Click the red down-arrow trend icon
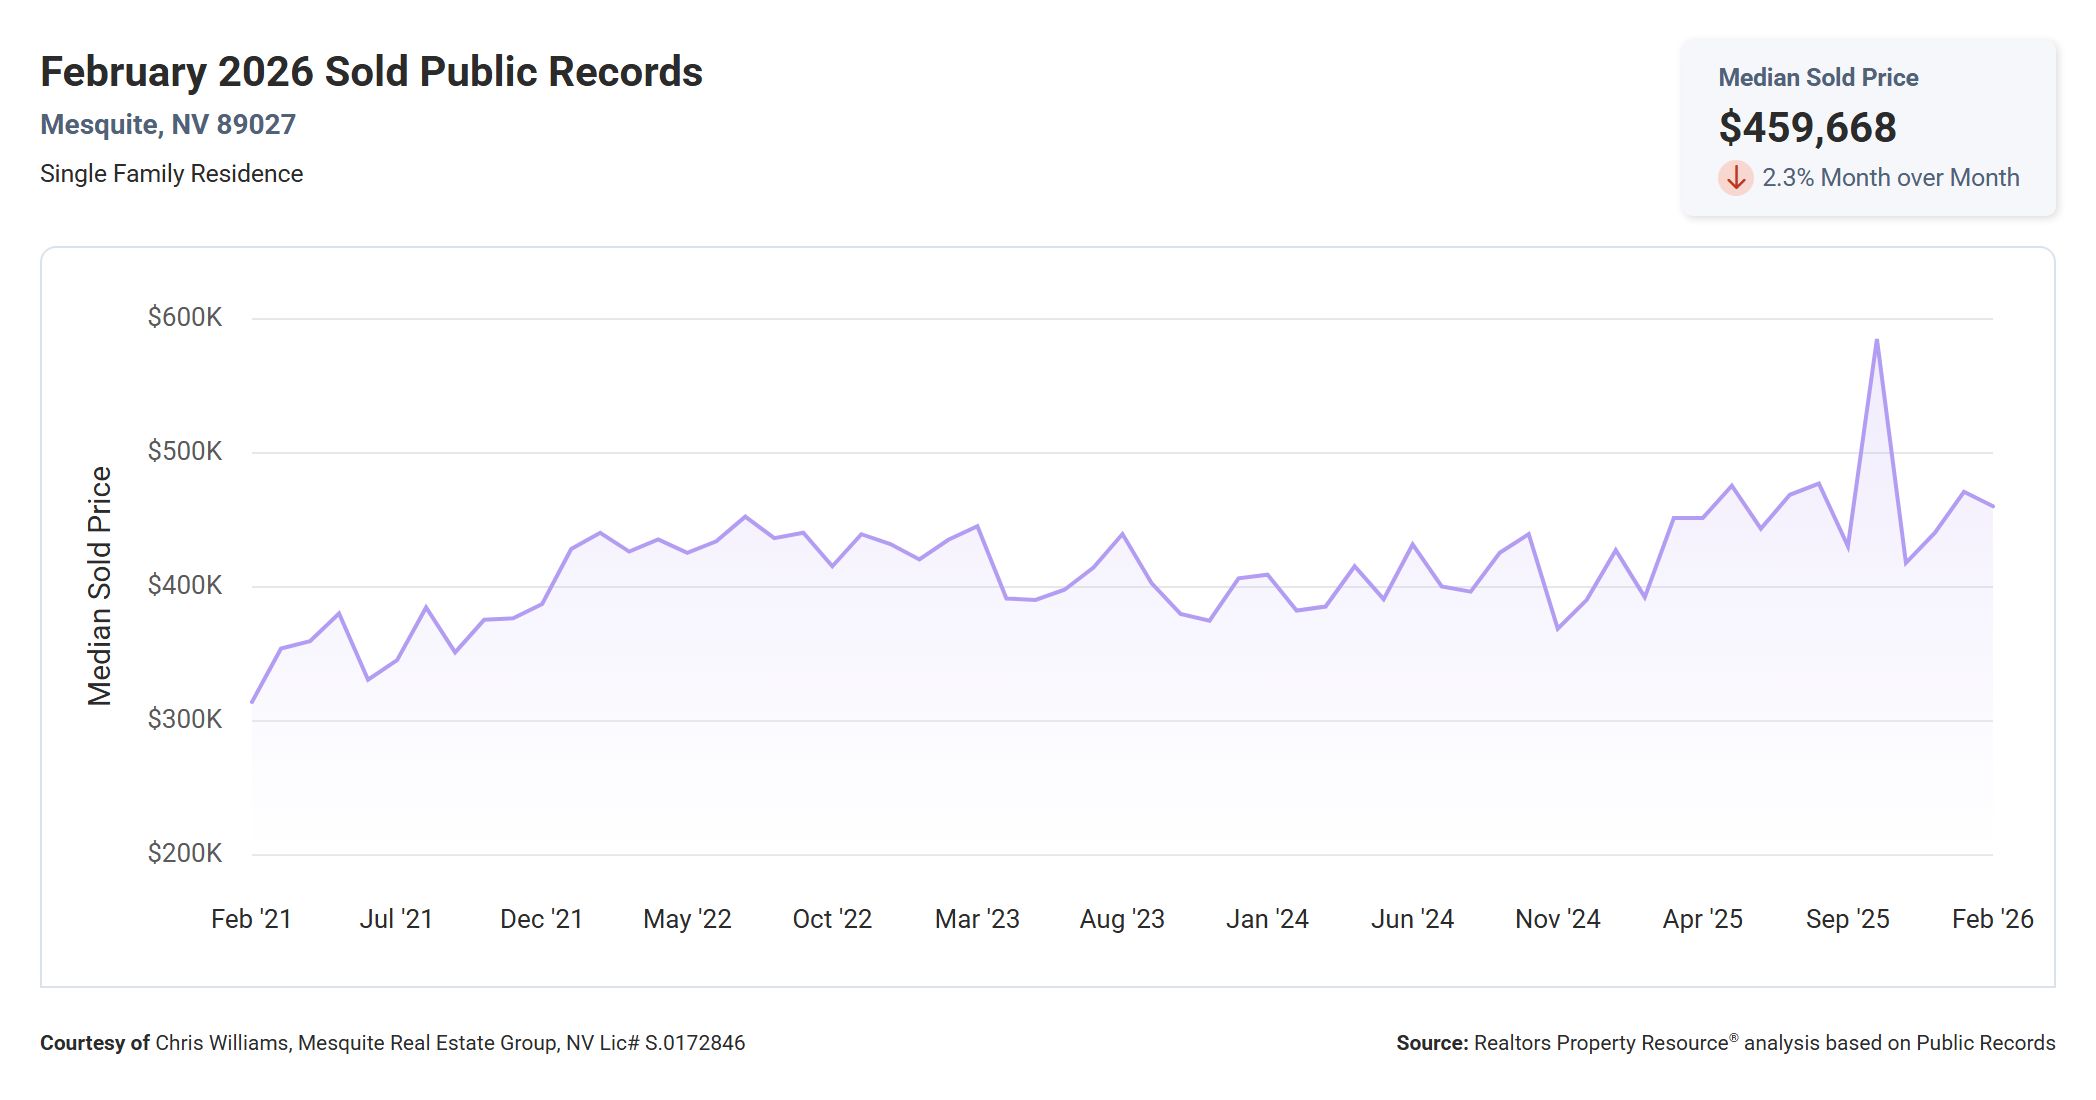 (1735, 178)
